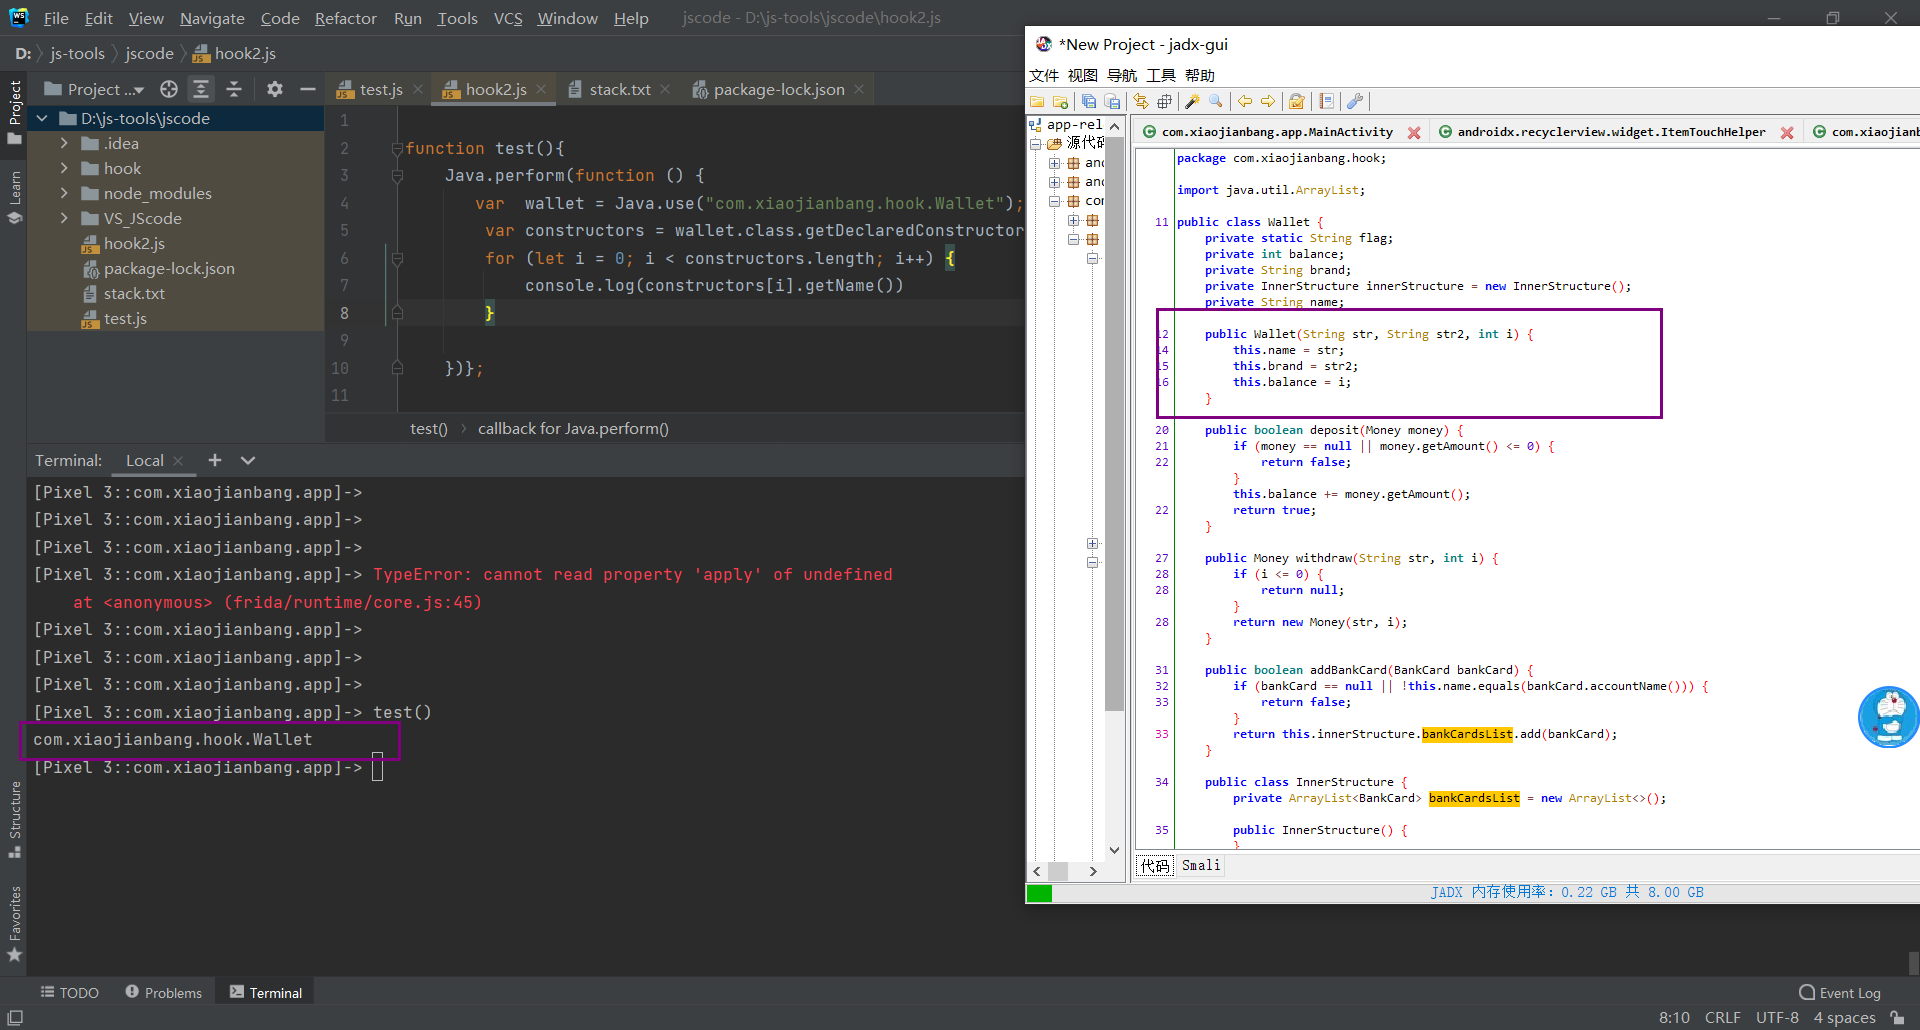Screen dimensions: 1920x1030
Task: Click WebStorm expand all icon
Action: point(201,89)
